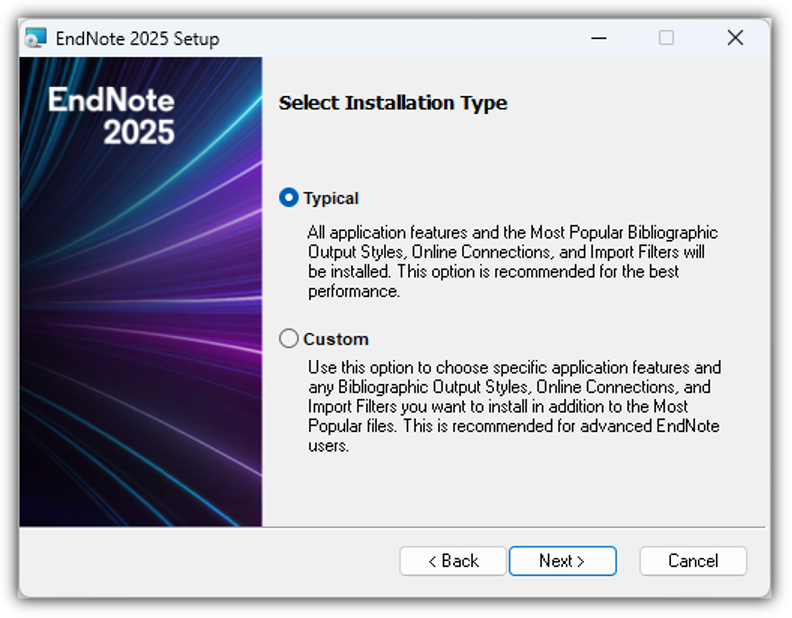
Task: Click the 'Select Installation Type' heading
Action: [x=393, y=103]
